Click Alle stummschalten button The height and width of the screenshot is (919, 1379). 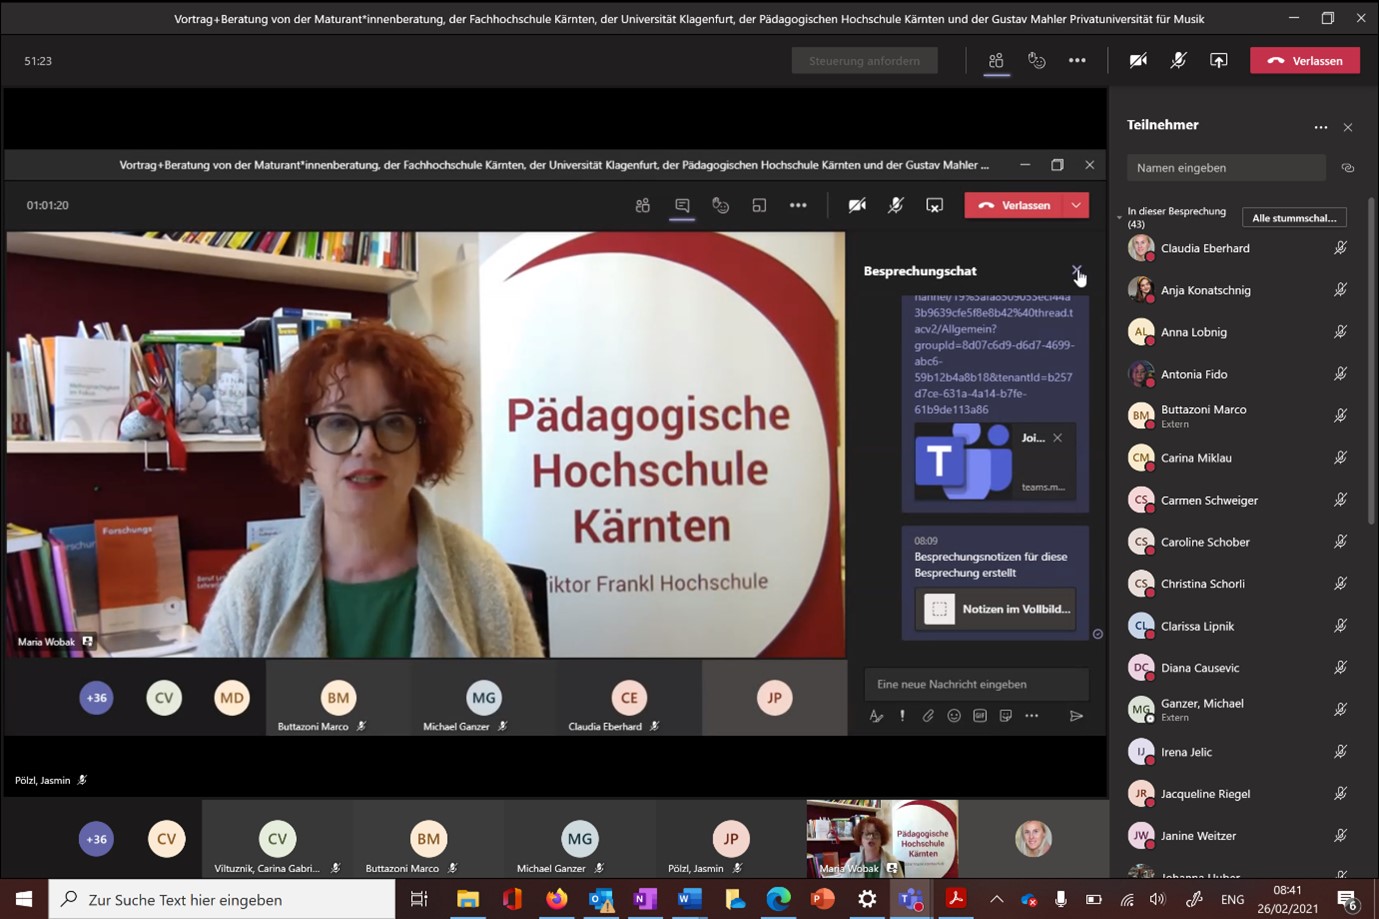[x=1294, y=217]
